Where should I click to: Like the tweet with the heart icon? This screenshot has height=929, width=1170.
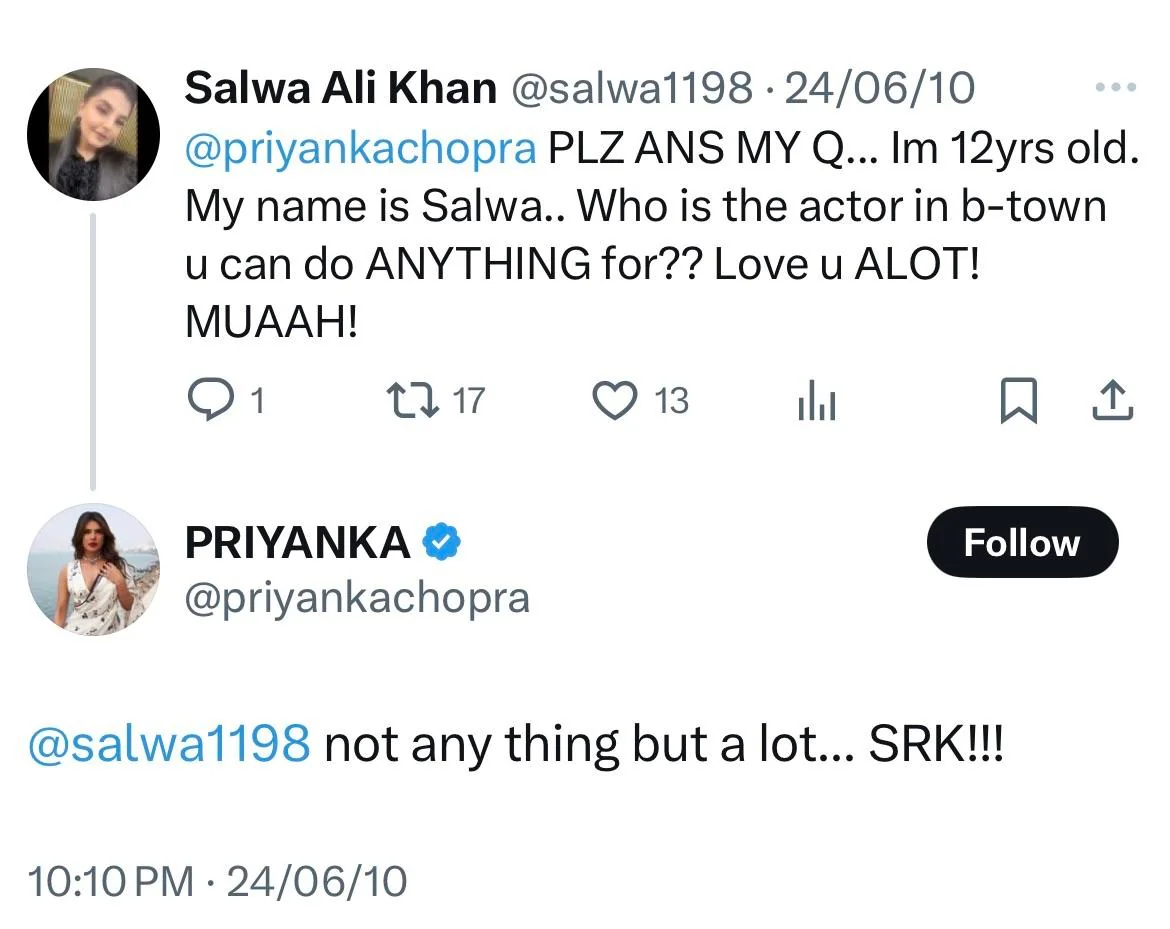(615, 401)
